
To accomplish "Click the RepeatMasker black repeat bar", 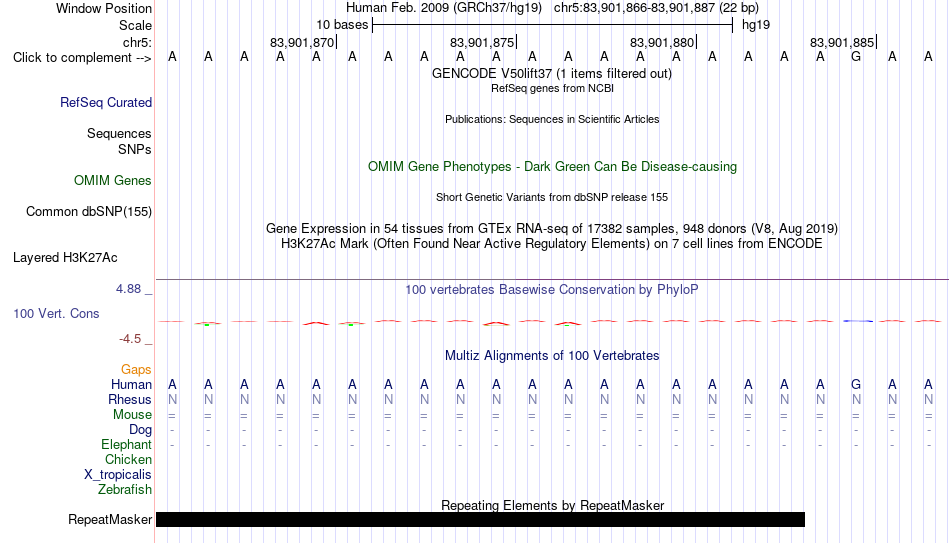I will [x=480, y=519].
